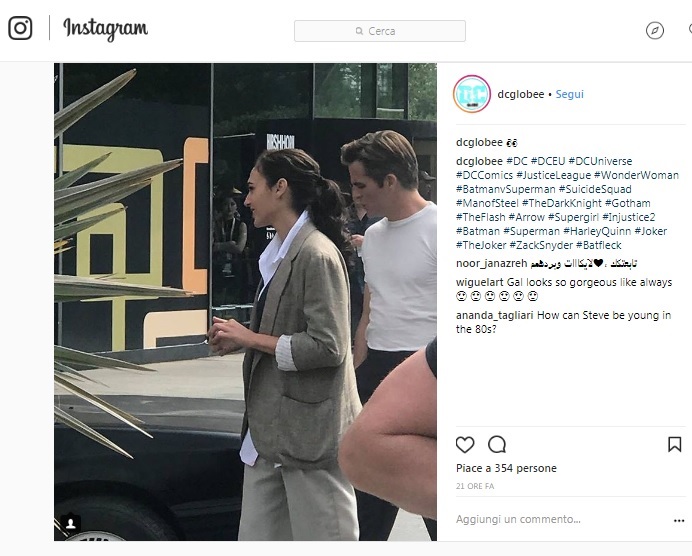
Task: Open the dcglobee username in header
Action: pos(520,94)
